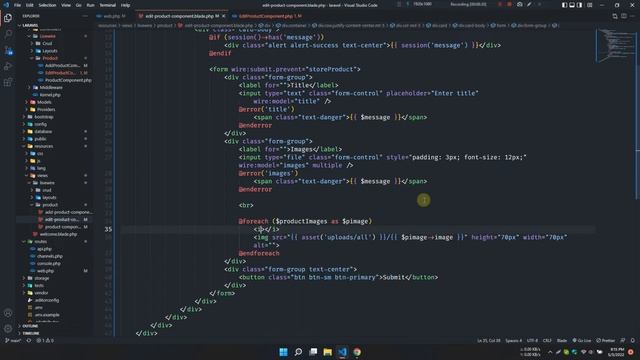Open the notifications bell in status bar
640x360 pixels.
[x=633, y=340]
